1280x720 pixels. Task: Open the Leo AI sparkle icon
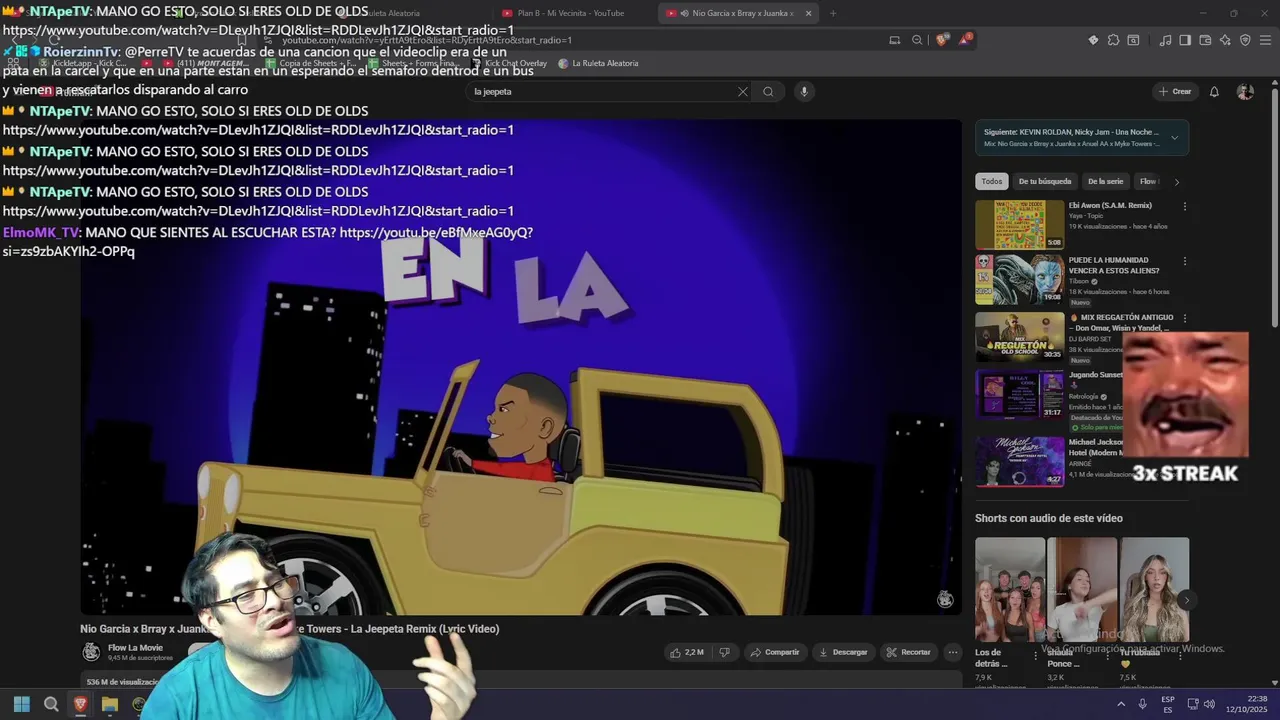[x=1225, y=40]
